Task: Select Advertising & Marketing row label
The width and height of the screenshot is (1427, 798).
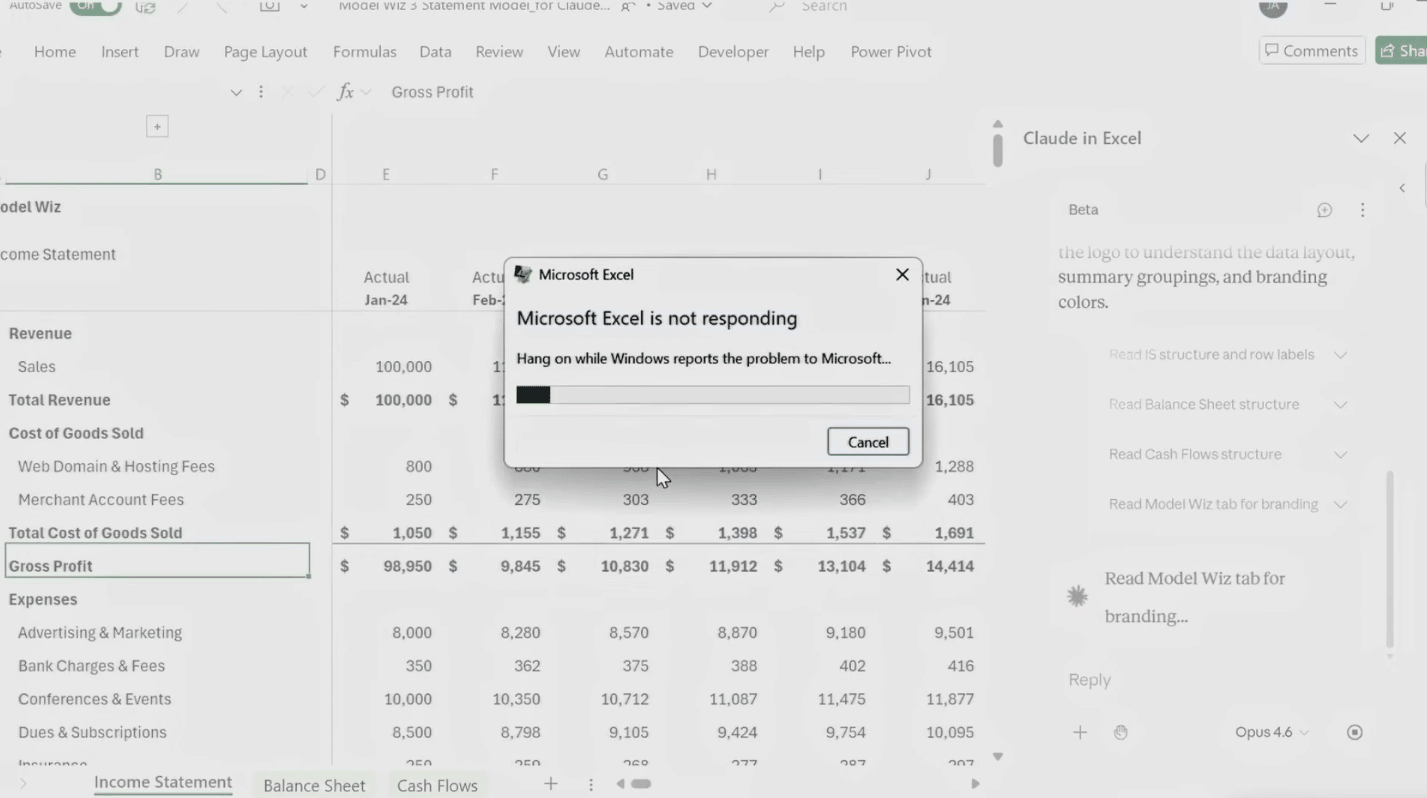Action: point(100,633)
